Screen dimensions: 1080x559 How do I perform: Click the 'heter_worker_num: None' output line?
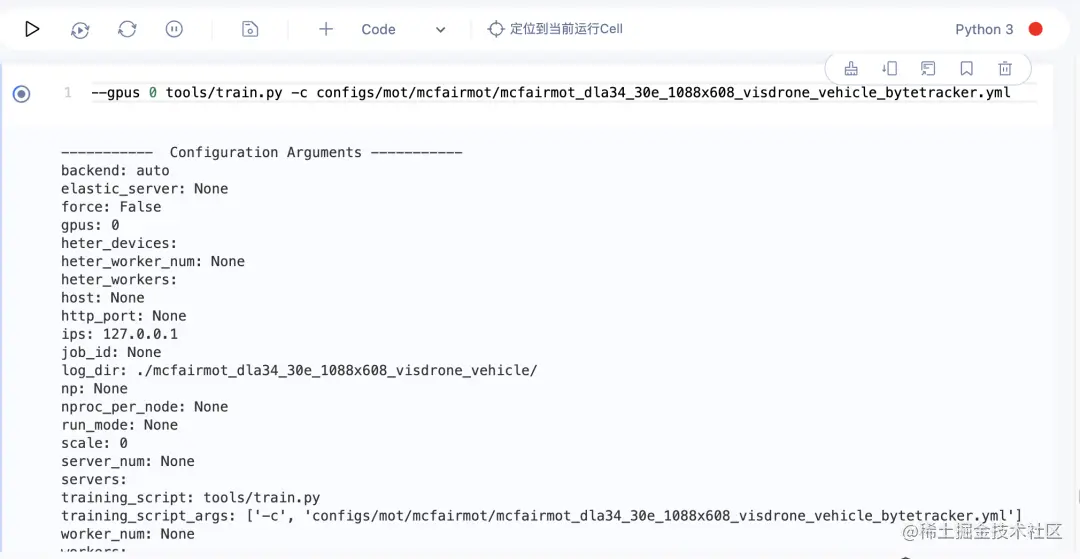(x=153, y=262)
